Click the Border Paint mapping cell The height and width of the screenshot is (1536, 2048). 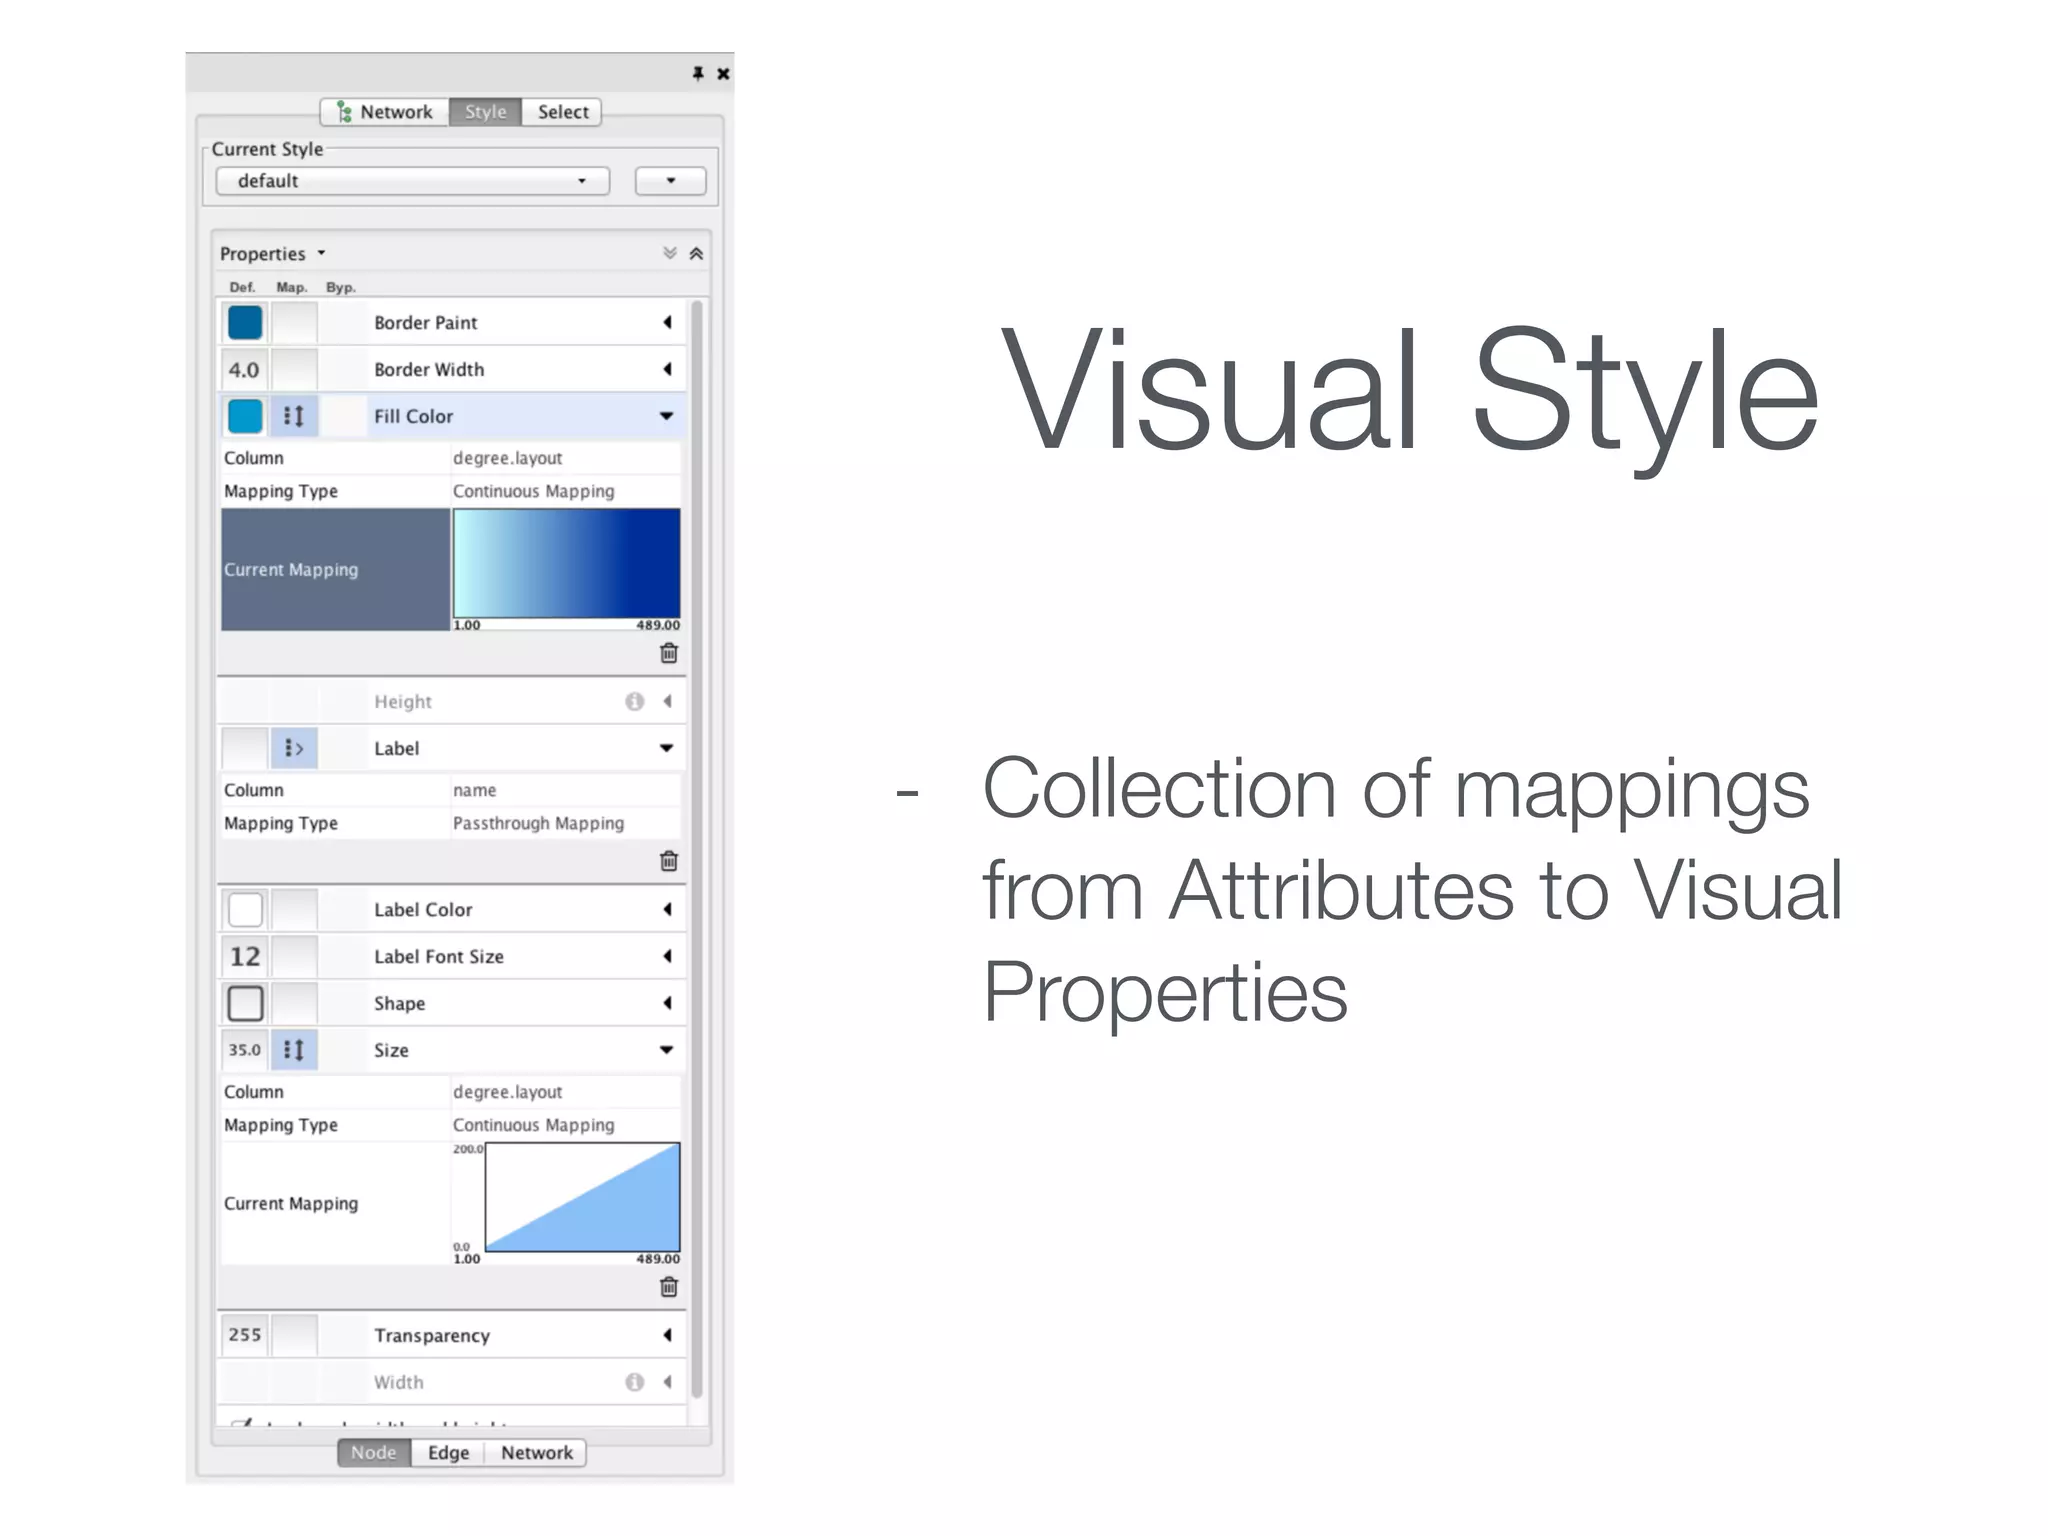(x=295, y=323)
